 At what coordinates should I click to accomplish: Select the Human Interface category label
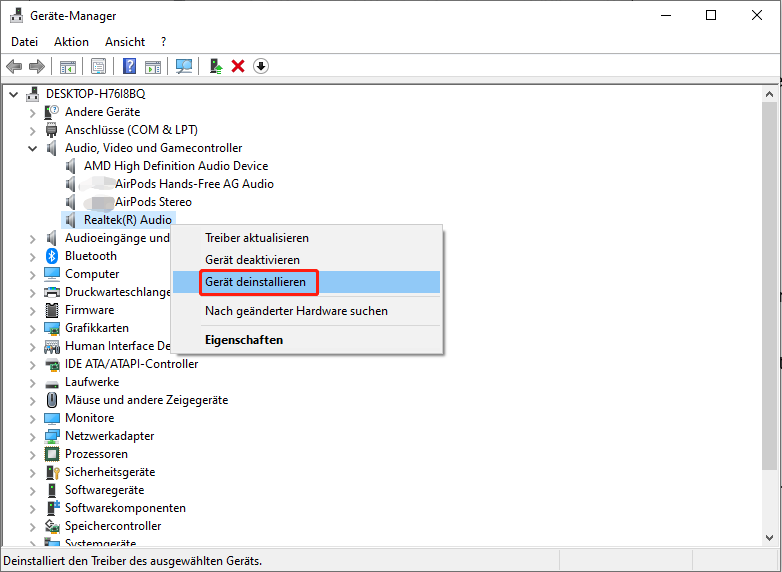coord(118,346)
